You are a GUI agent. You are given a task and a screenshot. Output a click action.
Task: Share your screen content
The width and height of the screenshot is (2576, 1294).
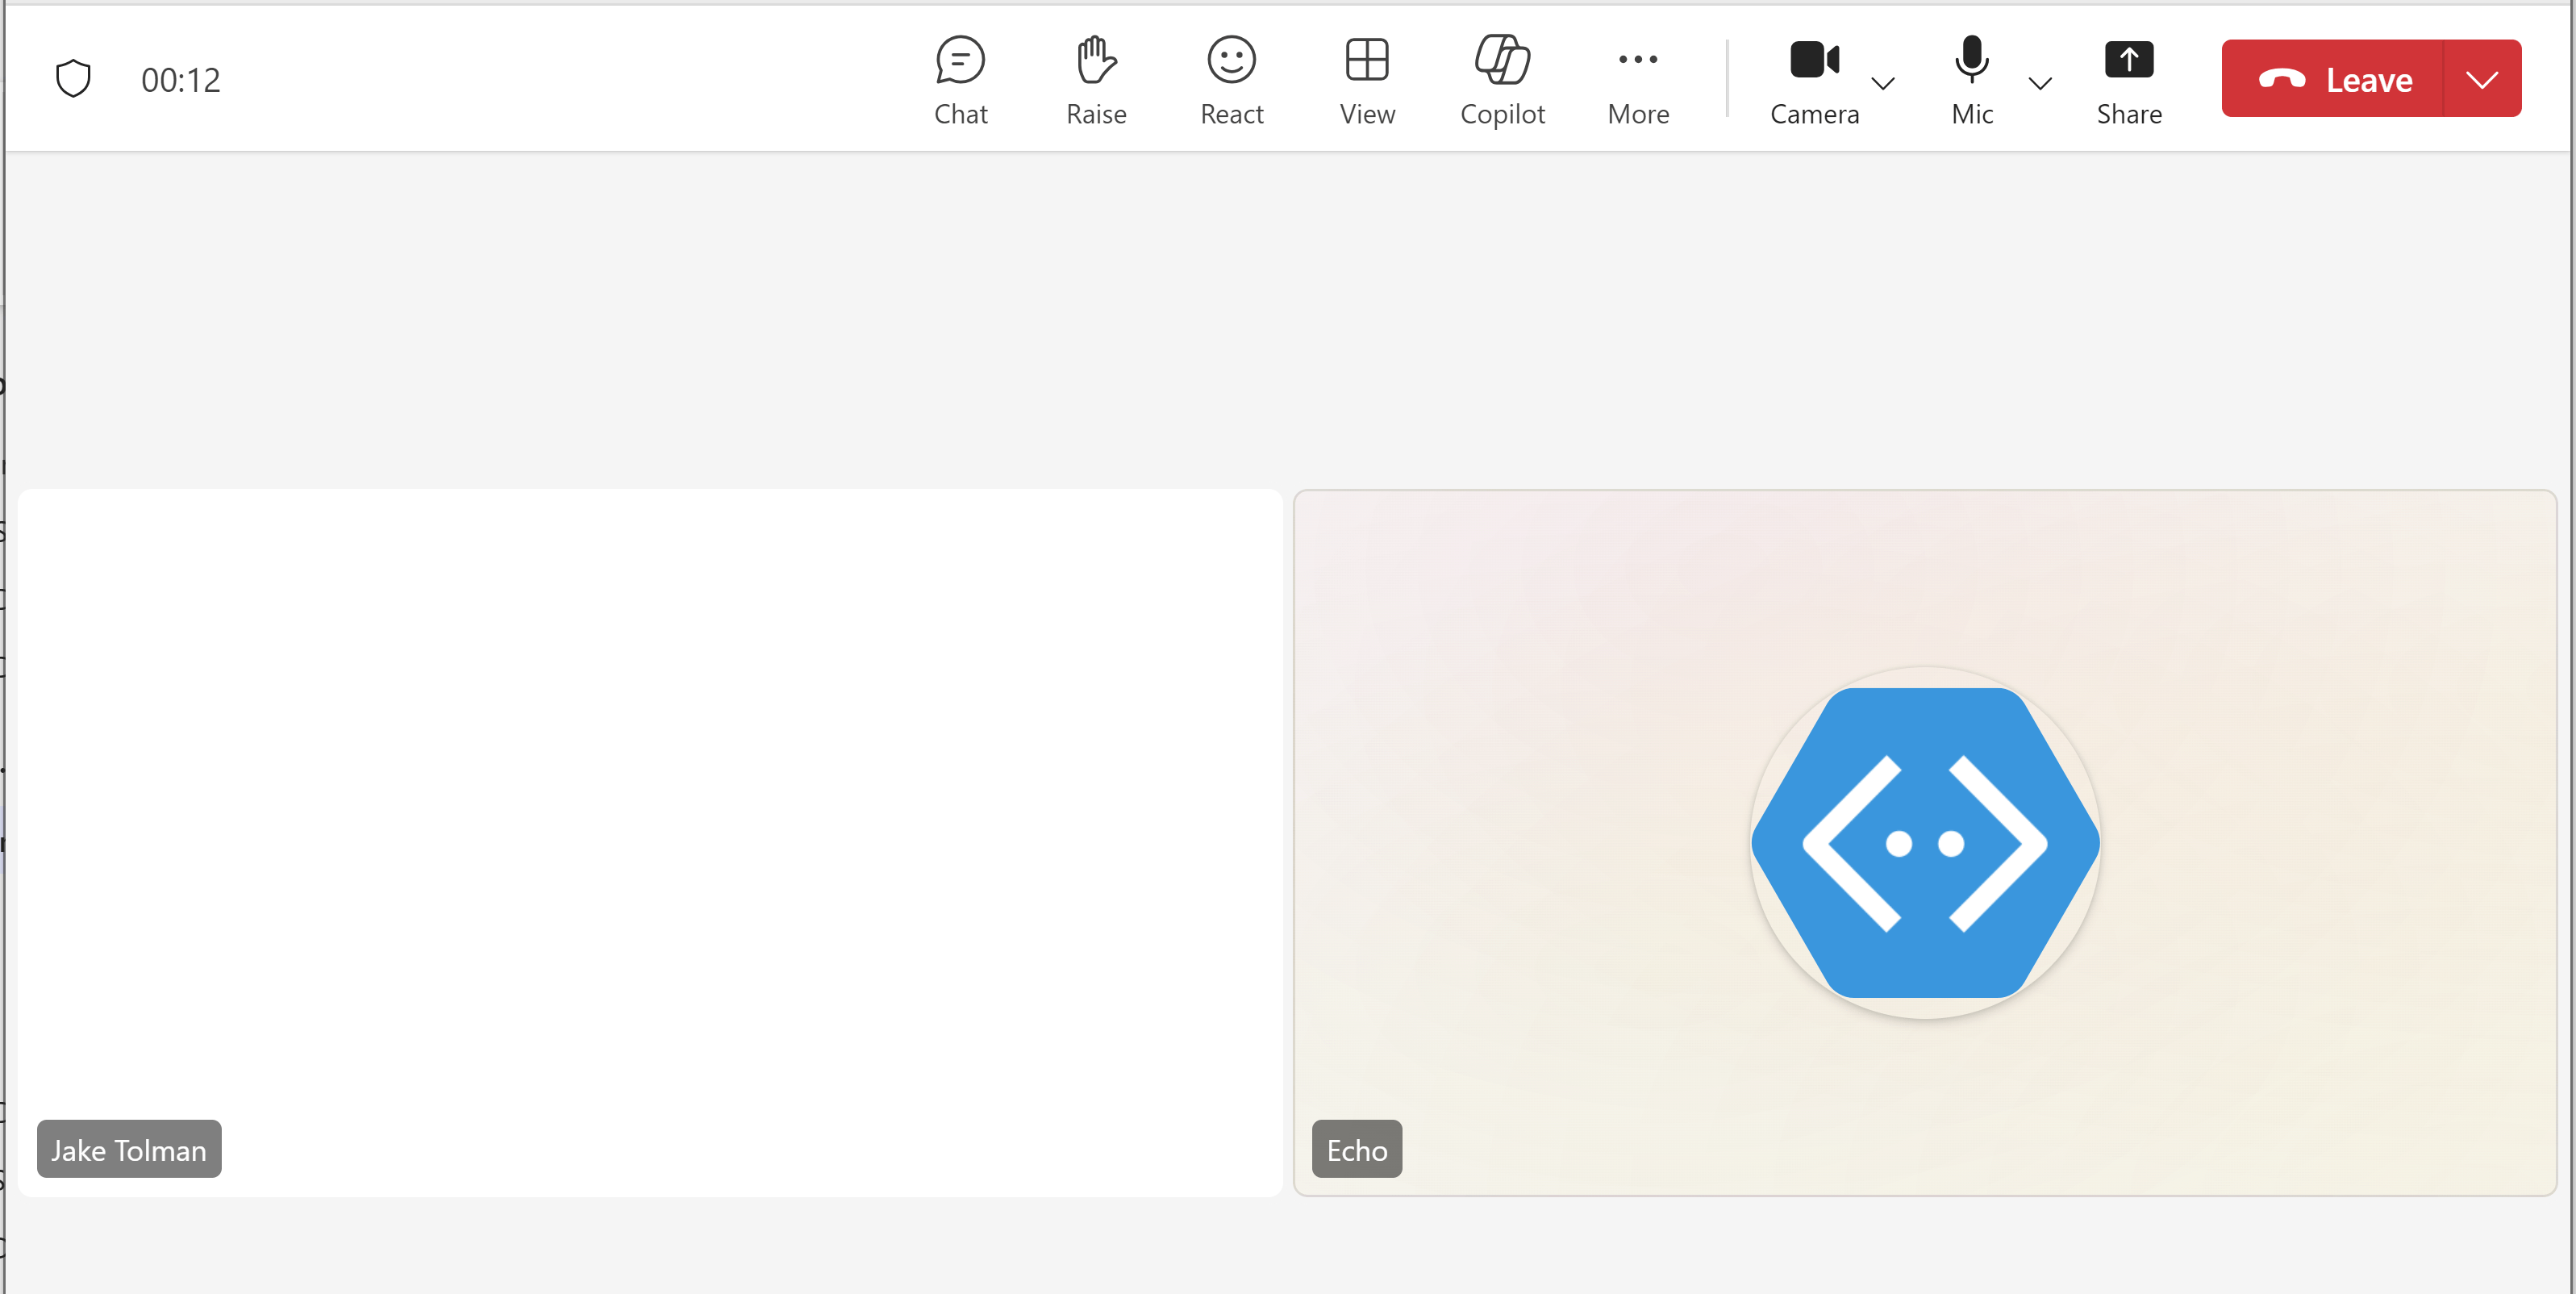[x=2129, y=80]
